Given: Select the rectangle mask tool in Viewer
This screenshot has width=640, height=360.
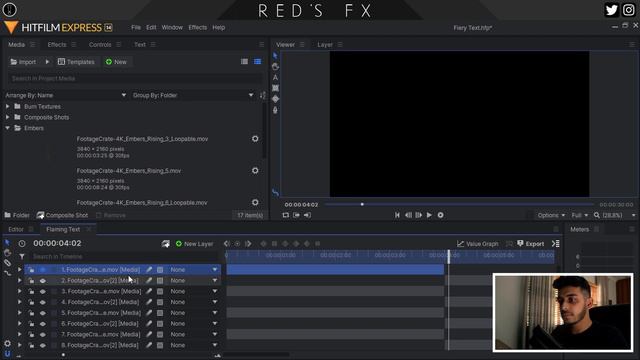Looking at the screenshot, I should (x=275, y=88).
